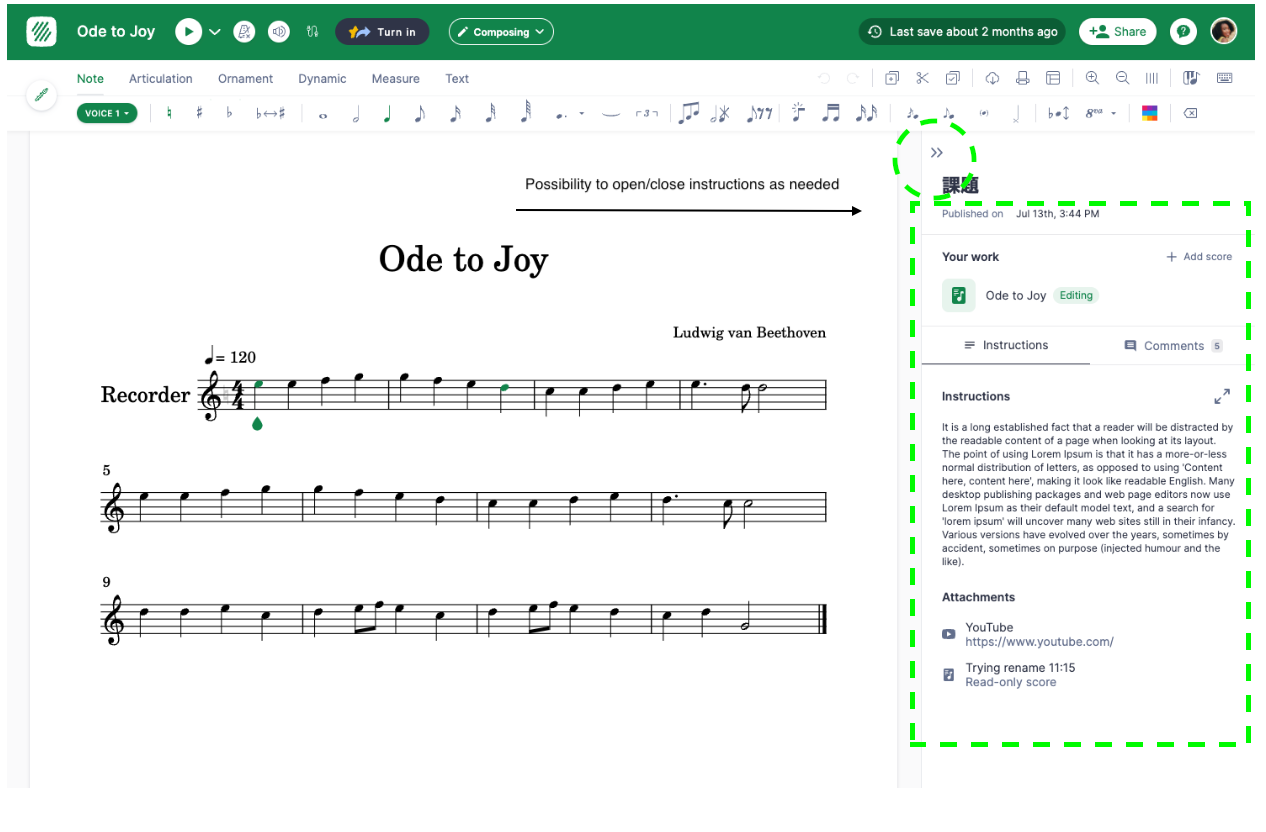Click the two separate eighth notes icon
This screenshot has width=1266, height=832.
[x=866, y=114]
